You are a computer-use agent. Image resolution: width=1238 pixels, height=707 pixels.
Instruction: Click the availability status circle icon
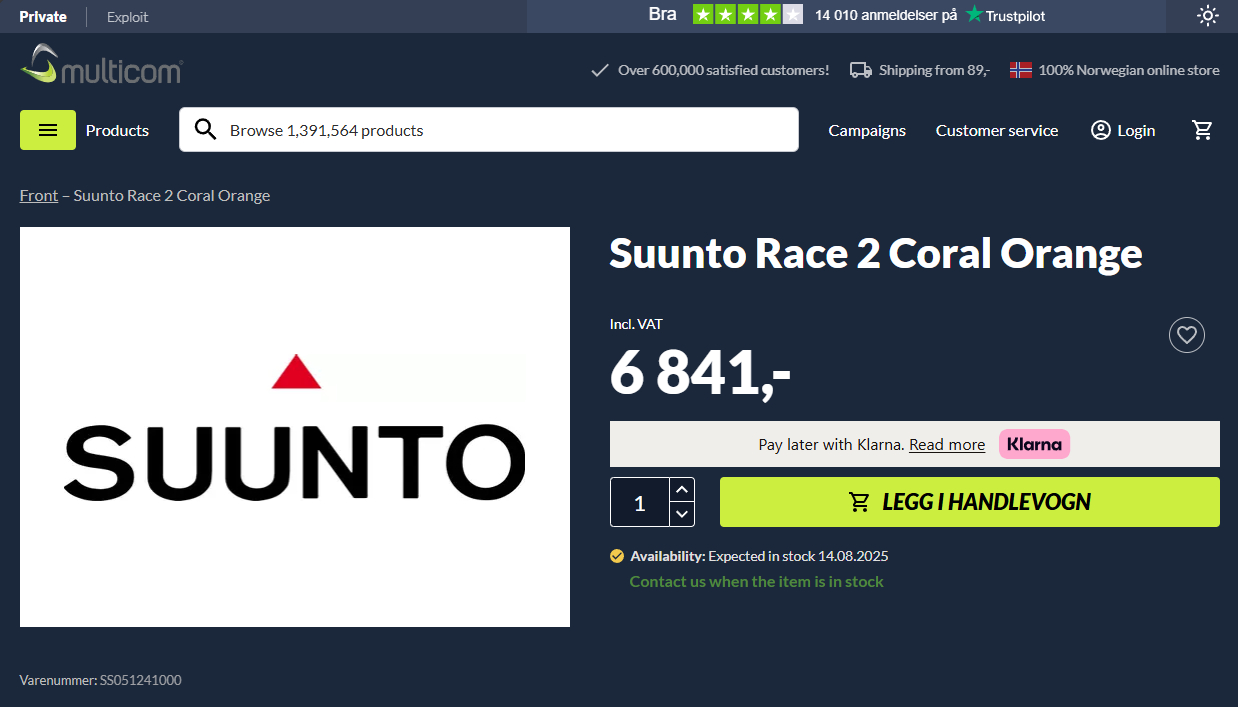pyautogui.click(x=617, y=556)
